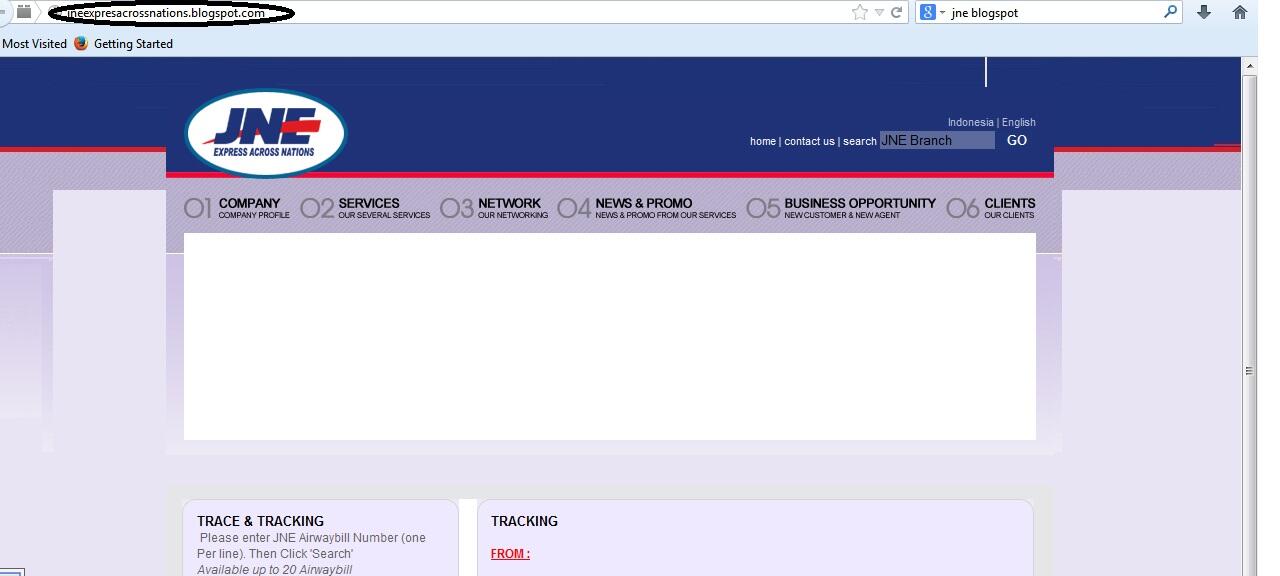Open the contact us link

(x=809, y=141)
